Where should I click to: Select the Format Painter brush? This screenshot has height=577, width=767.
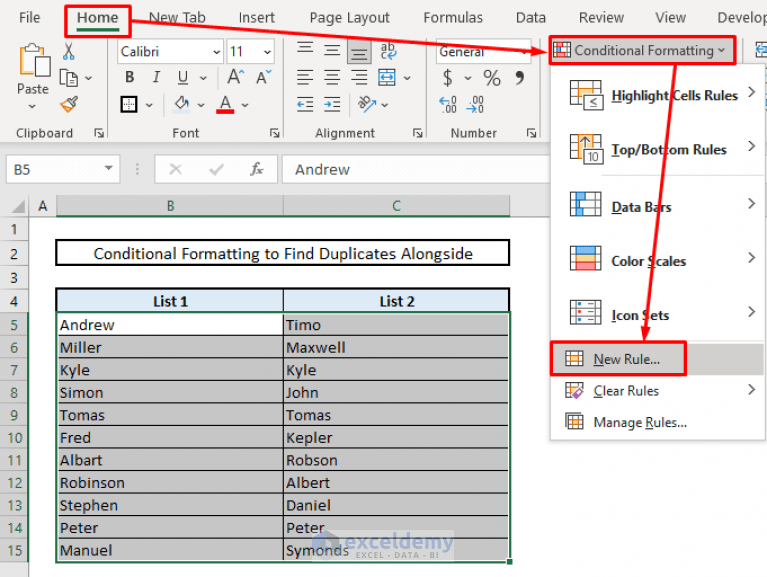69,104
